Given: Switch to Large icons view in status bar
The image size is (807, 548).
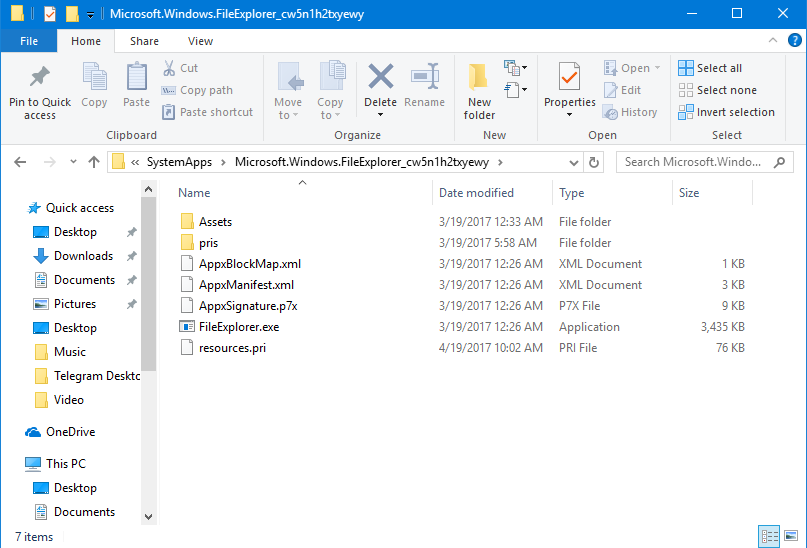Looking at the screenshot, I should point(791,536).
